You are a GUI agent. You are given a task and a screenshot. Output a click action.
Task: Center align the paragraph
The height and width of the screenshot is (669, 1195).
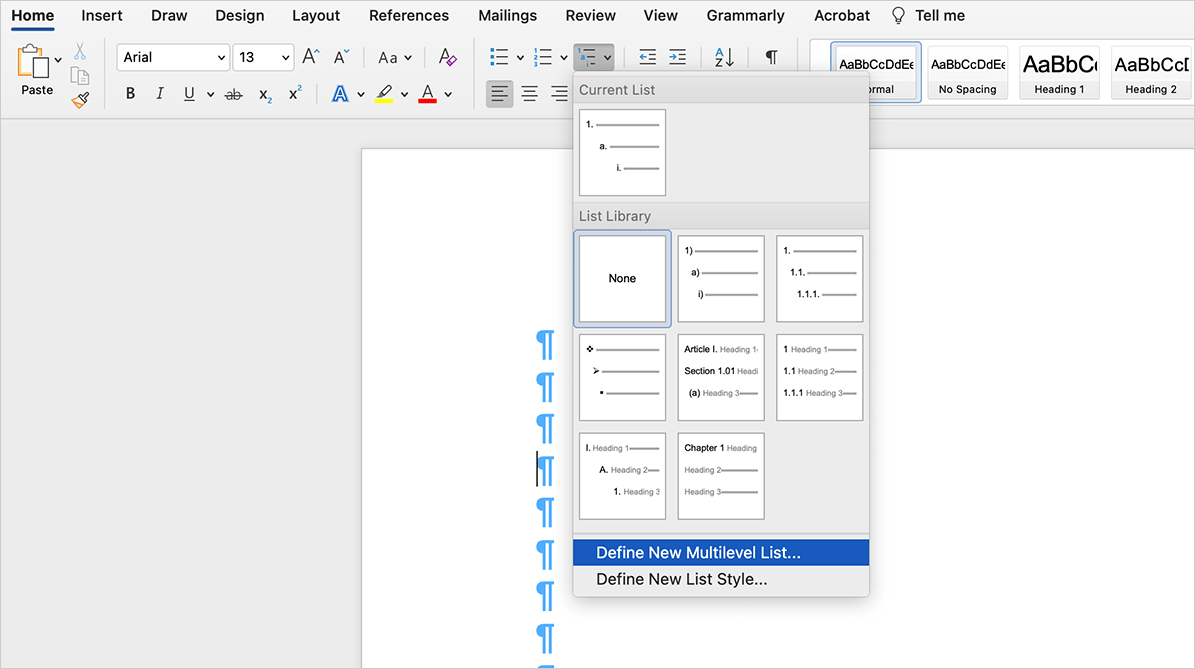[x=530, y=92]
